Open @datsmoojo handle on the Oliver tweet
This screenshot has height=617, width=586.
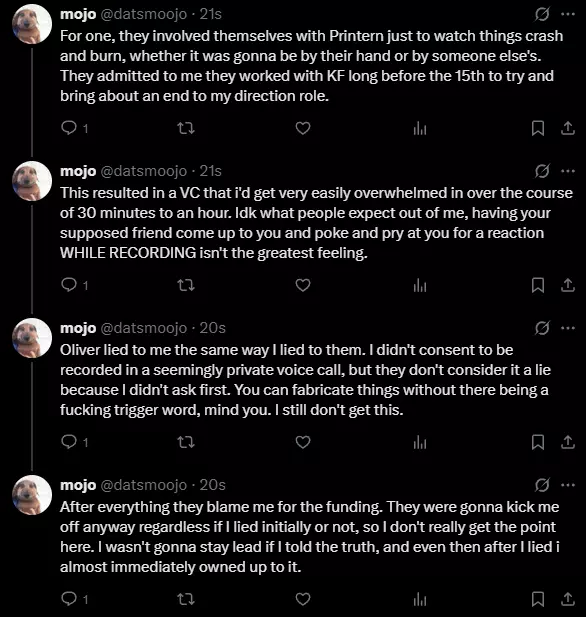tap(144, 328)
